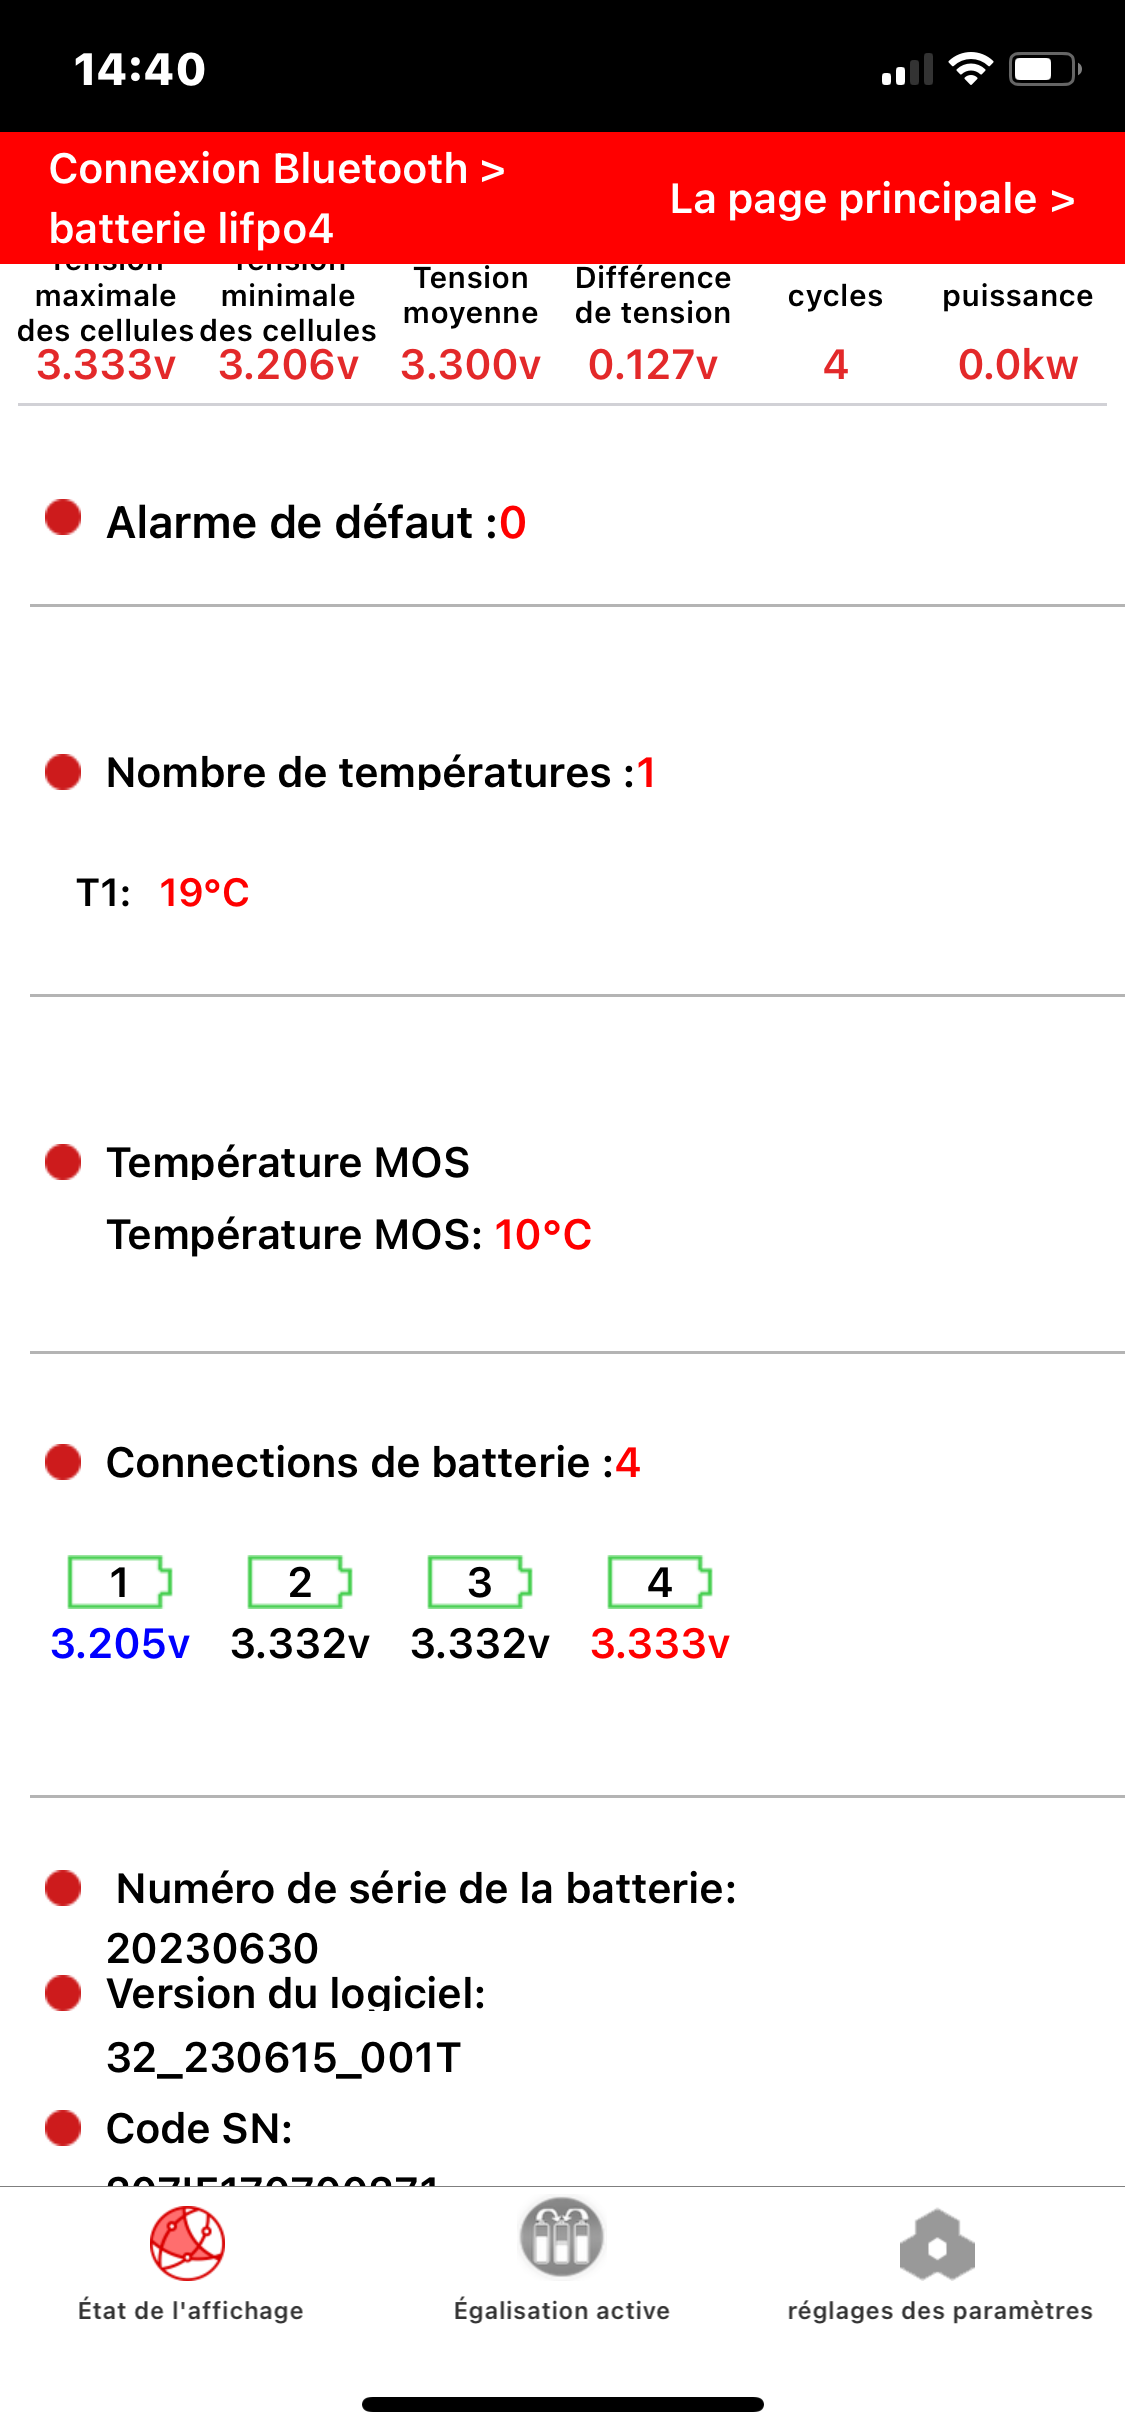
Task: Tap battery cell 2 icon
Action: [x=300, y=1582]
